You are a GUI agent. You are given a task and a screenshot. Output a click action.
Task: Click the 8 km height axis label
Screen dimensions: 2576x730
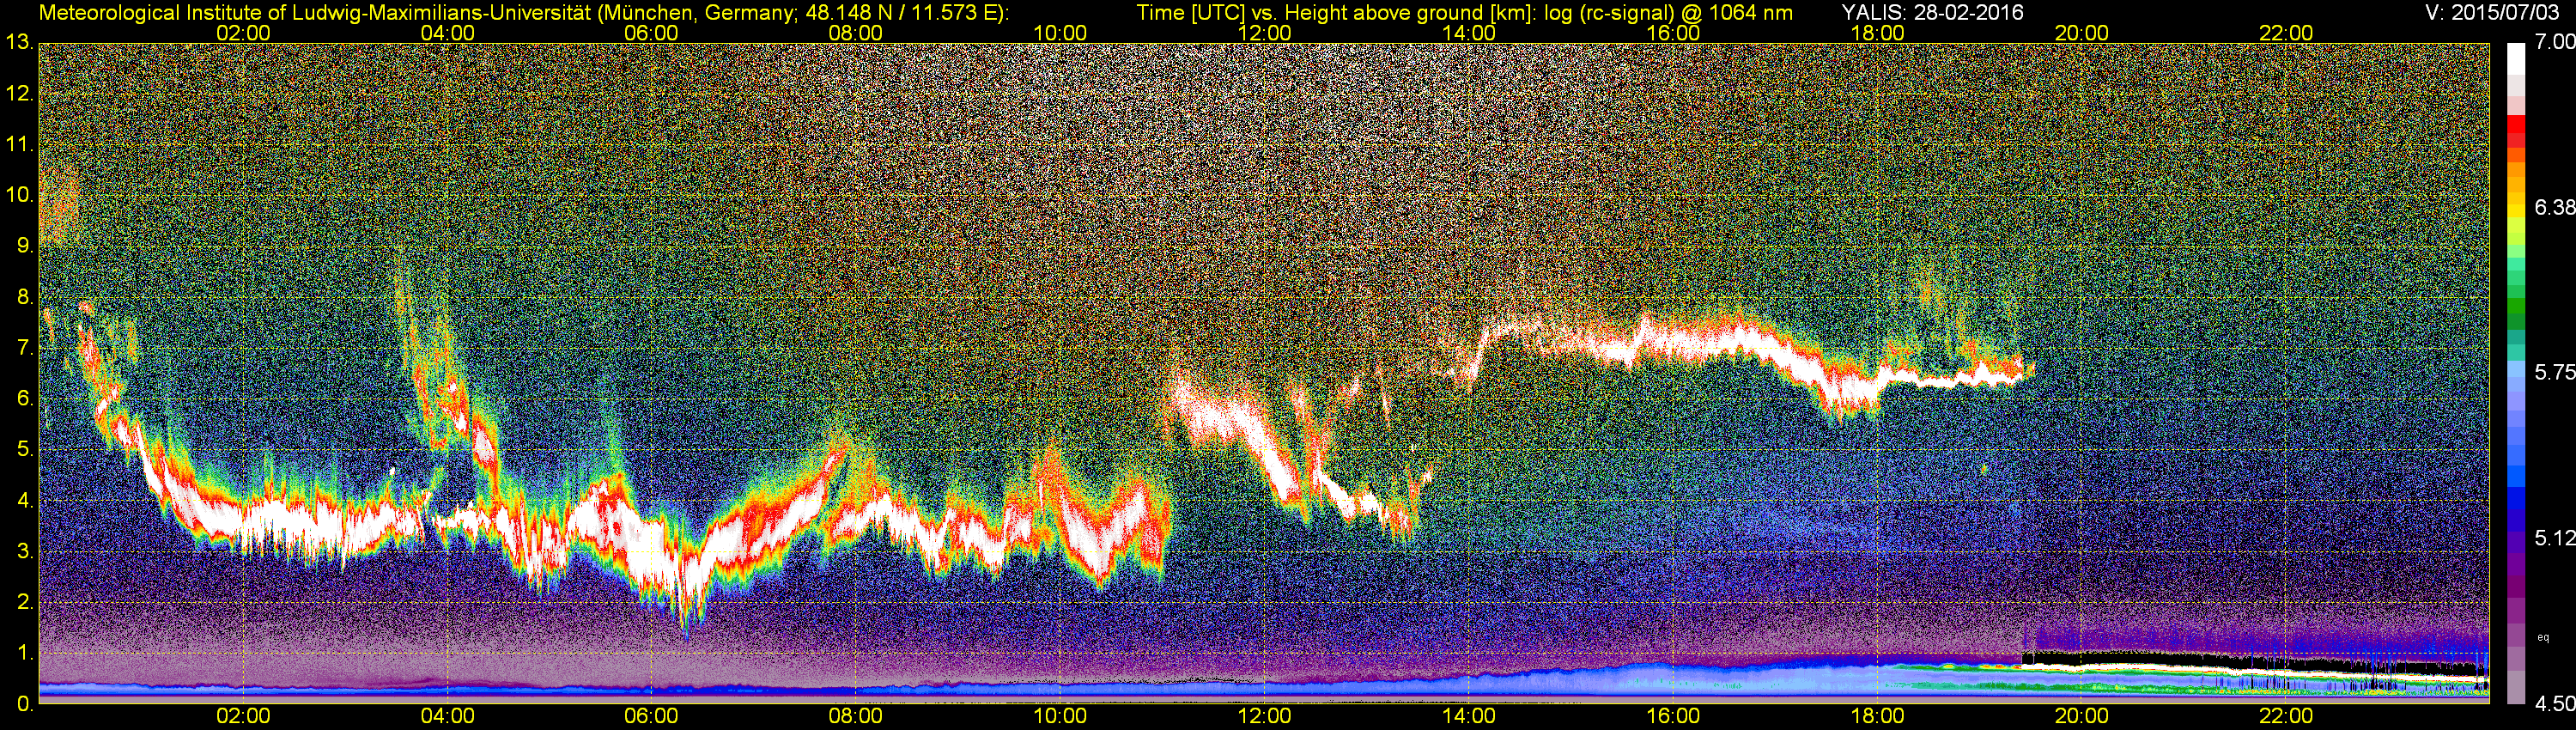(x=24, y=297)
